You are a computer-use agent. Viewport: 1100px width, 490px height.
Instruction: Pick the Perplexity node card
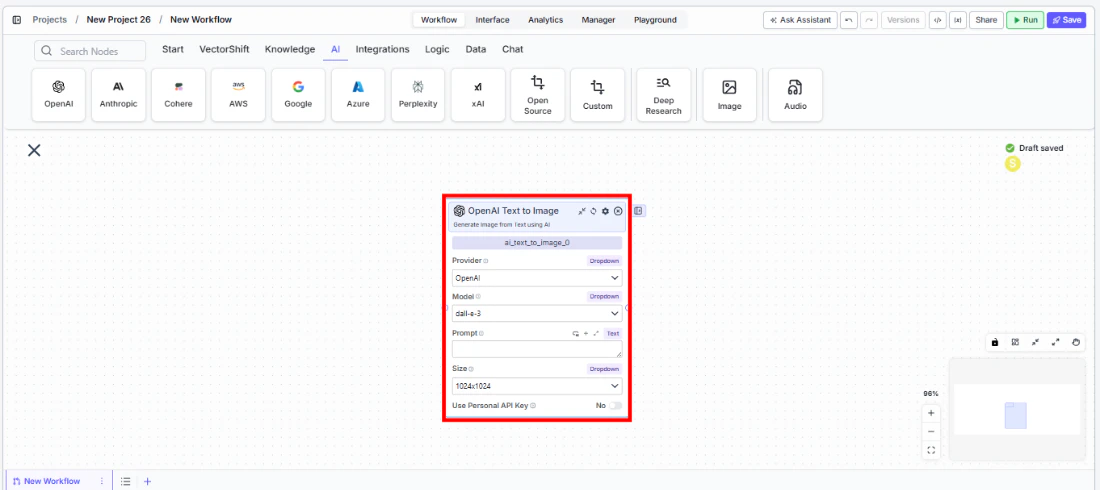point(418,95)
